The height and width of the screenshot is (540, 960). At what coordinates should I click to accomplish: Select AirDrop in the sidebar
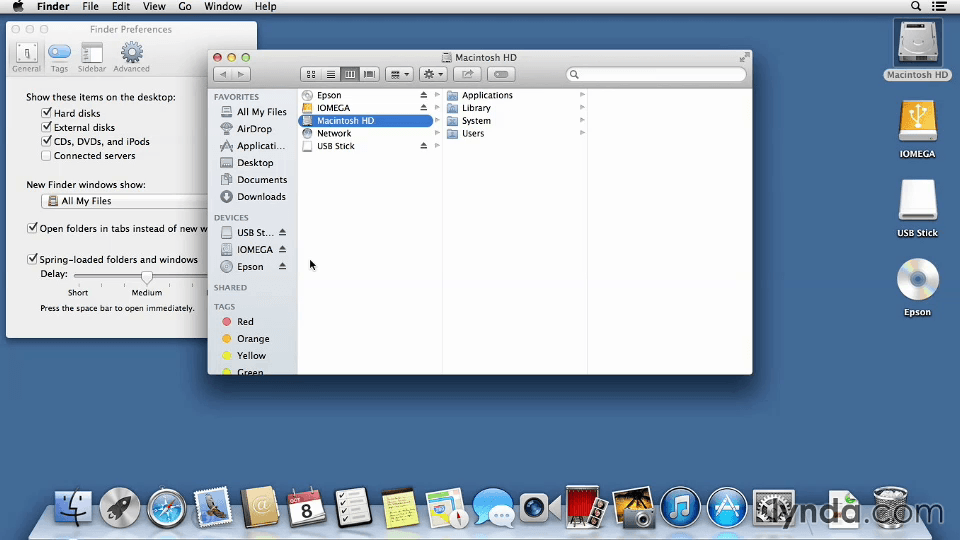point(246,129)
